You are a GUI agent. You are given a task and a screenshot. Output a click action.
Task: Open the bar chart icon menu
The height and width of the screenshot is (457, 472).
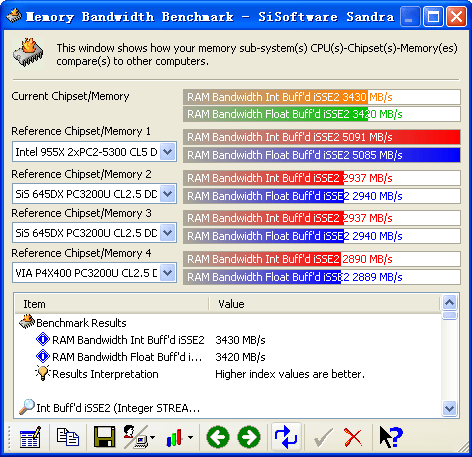click(x=175, y=438)
